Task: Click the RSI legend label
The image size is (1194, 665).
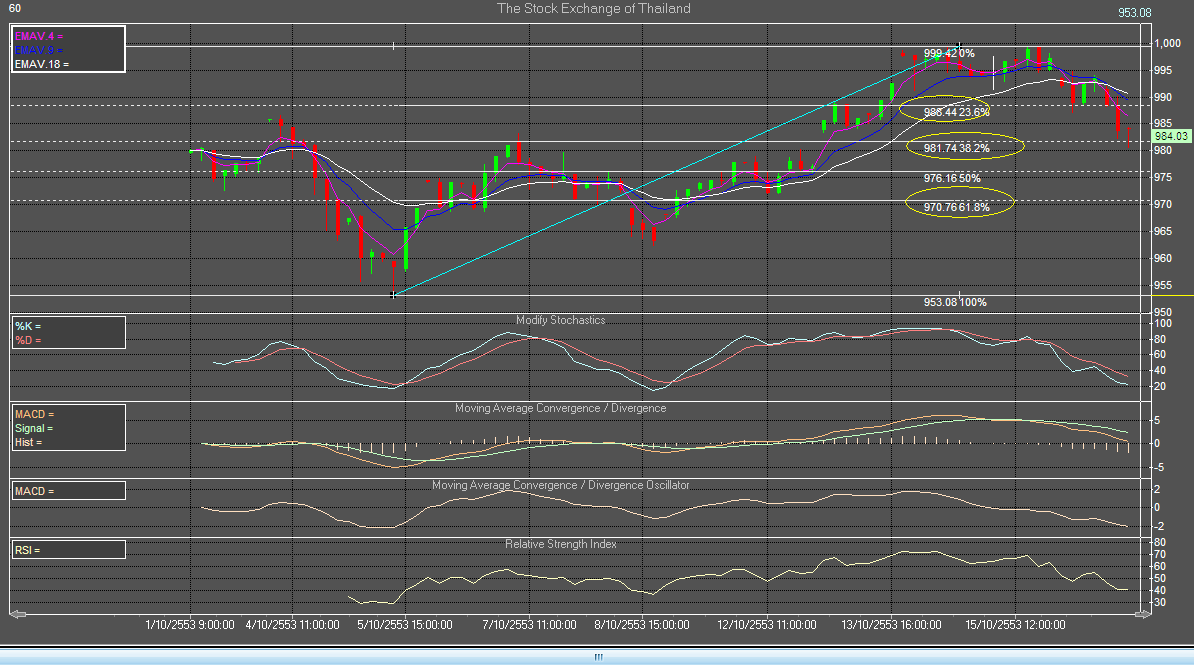Action: (x=27, y=550)
